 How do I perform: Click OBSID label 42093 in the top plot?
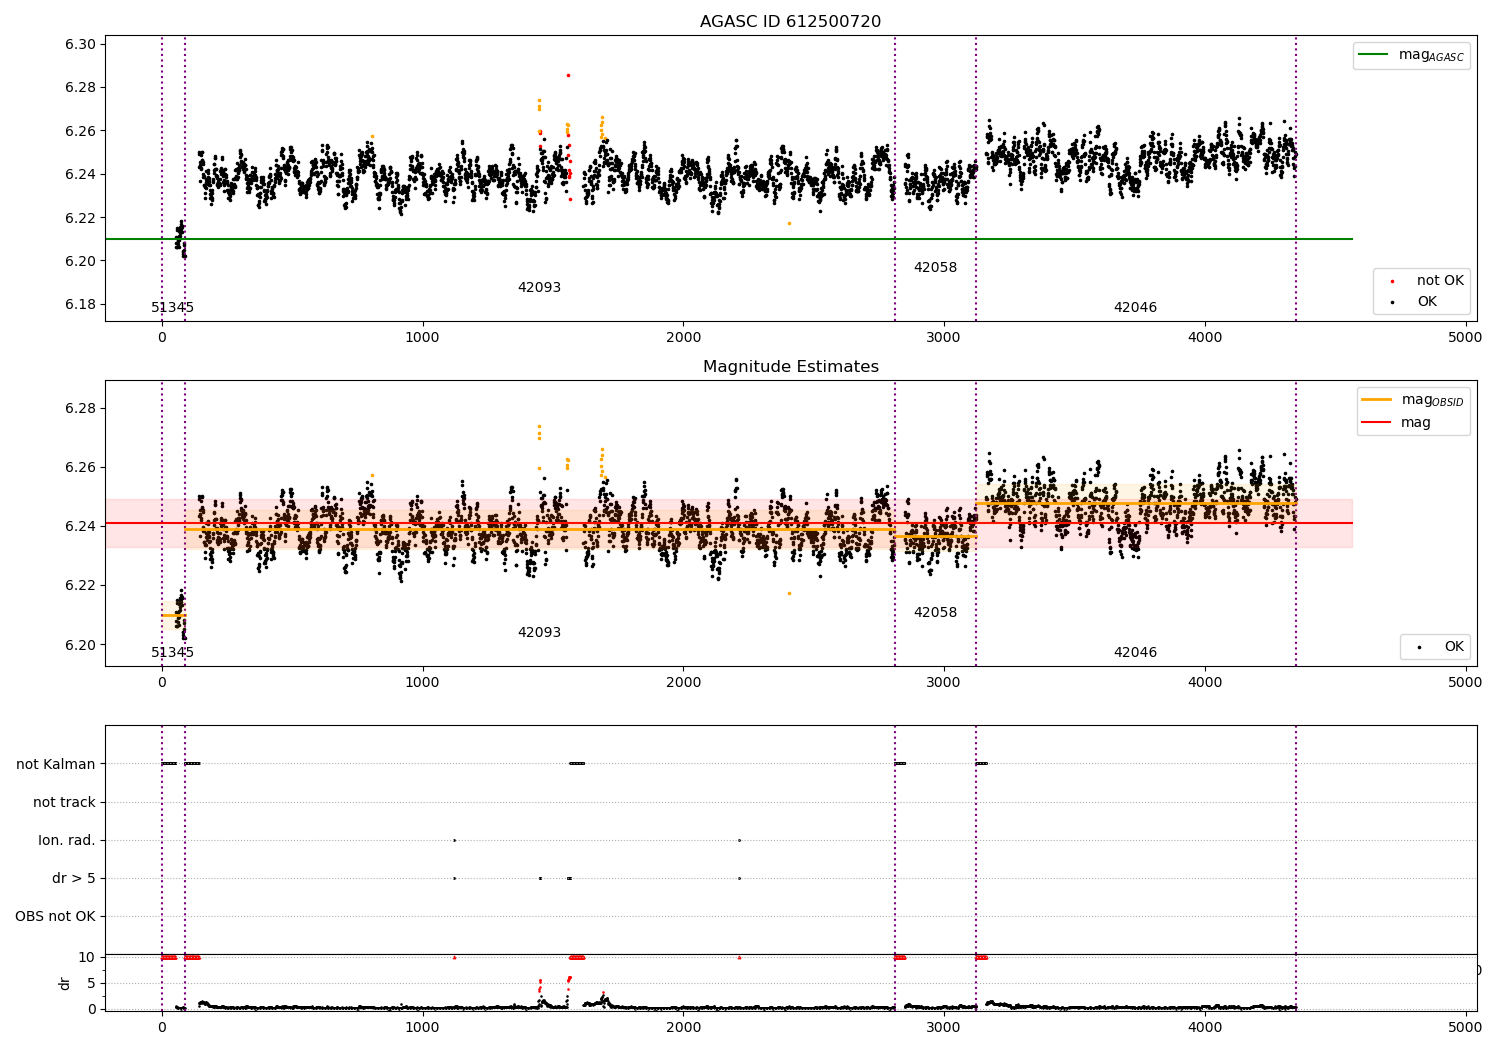(539, 288)
